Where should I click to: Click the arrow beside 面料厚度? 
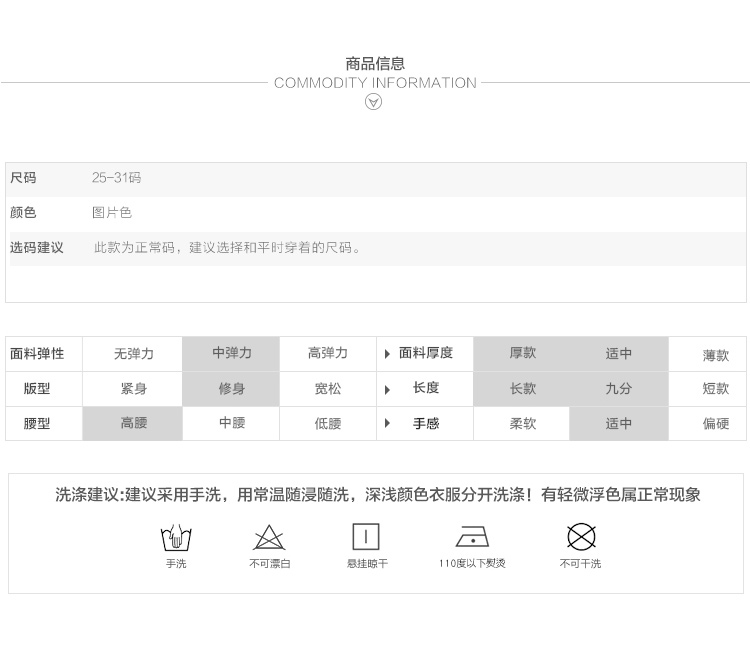tap(388, 354)
